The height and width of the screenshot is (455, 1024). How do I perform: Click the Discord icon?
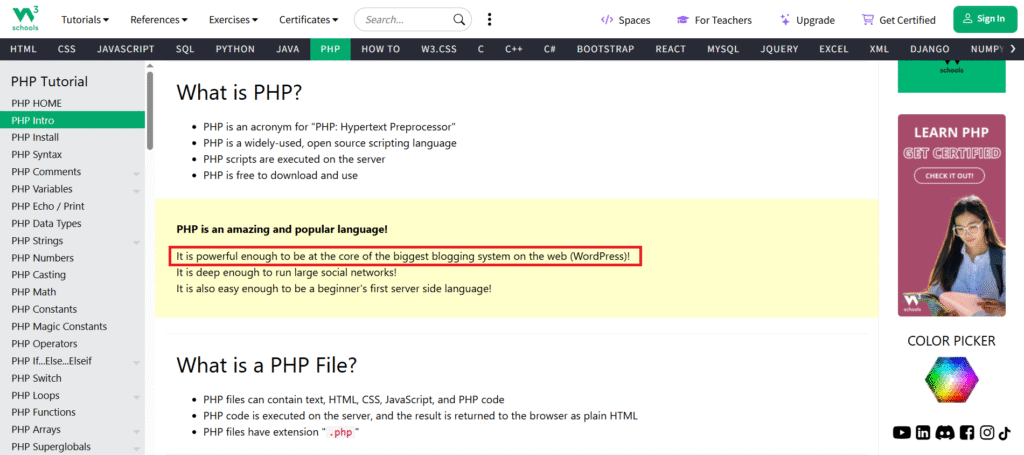click(945, 432)
